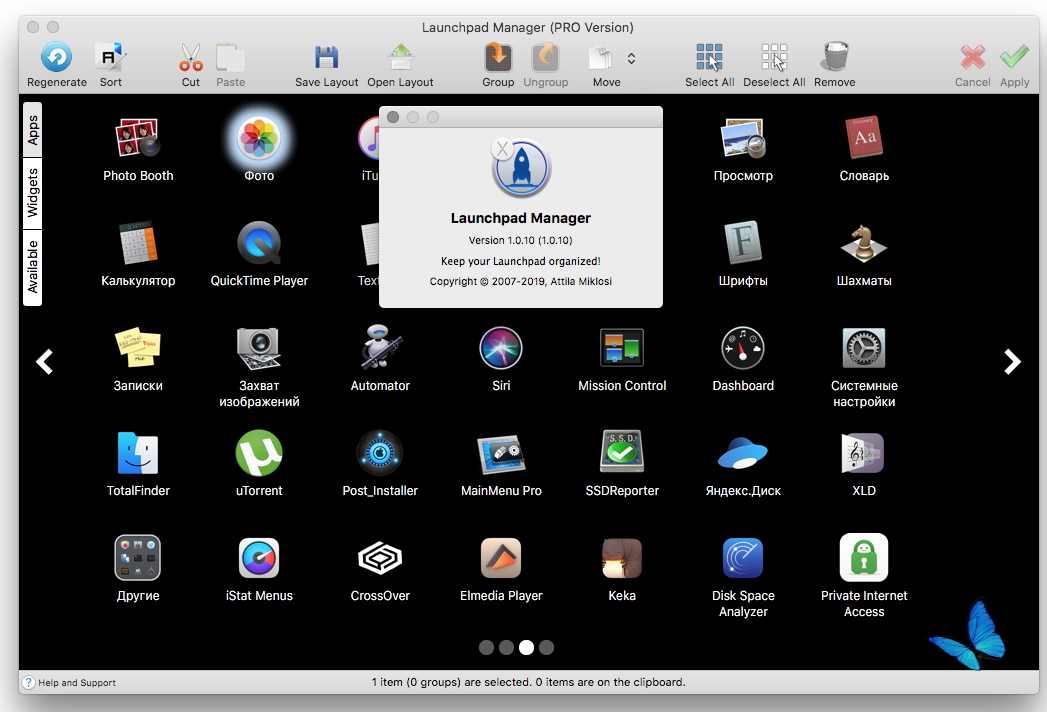Select the TotalFinder app icon
The image size is (1047, 712).
(x=138, y=453)
